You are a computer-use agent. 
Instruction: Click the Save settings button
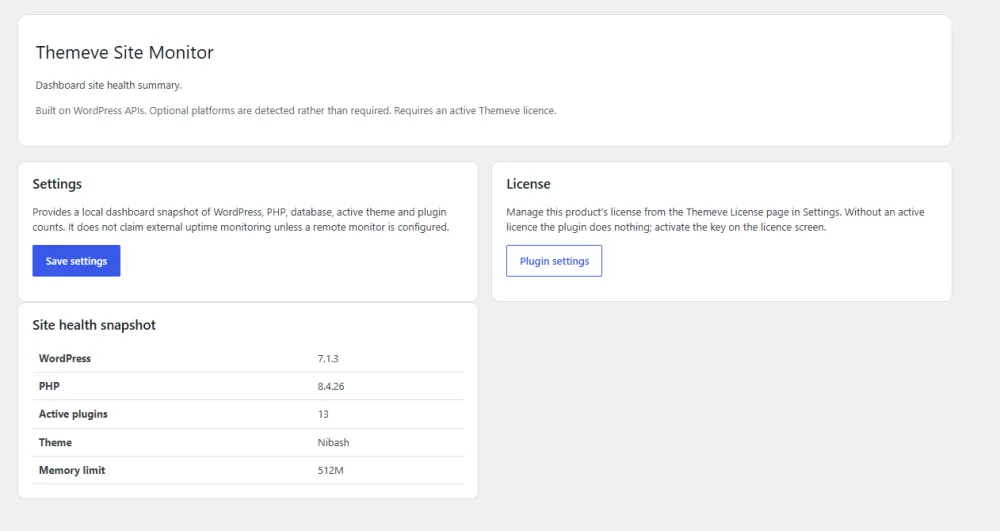point(77,261)
